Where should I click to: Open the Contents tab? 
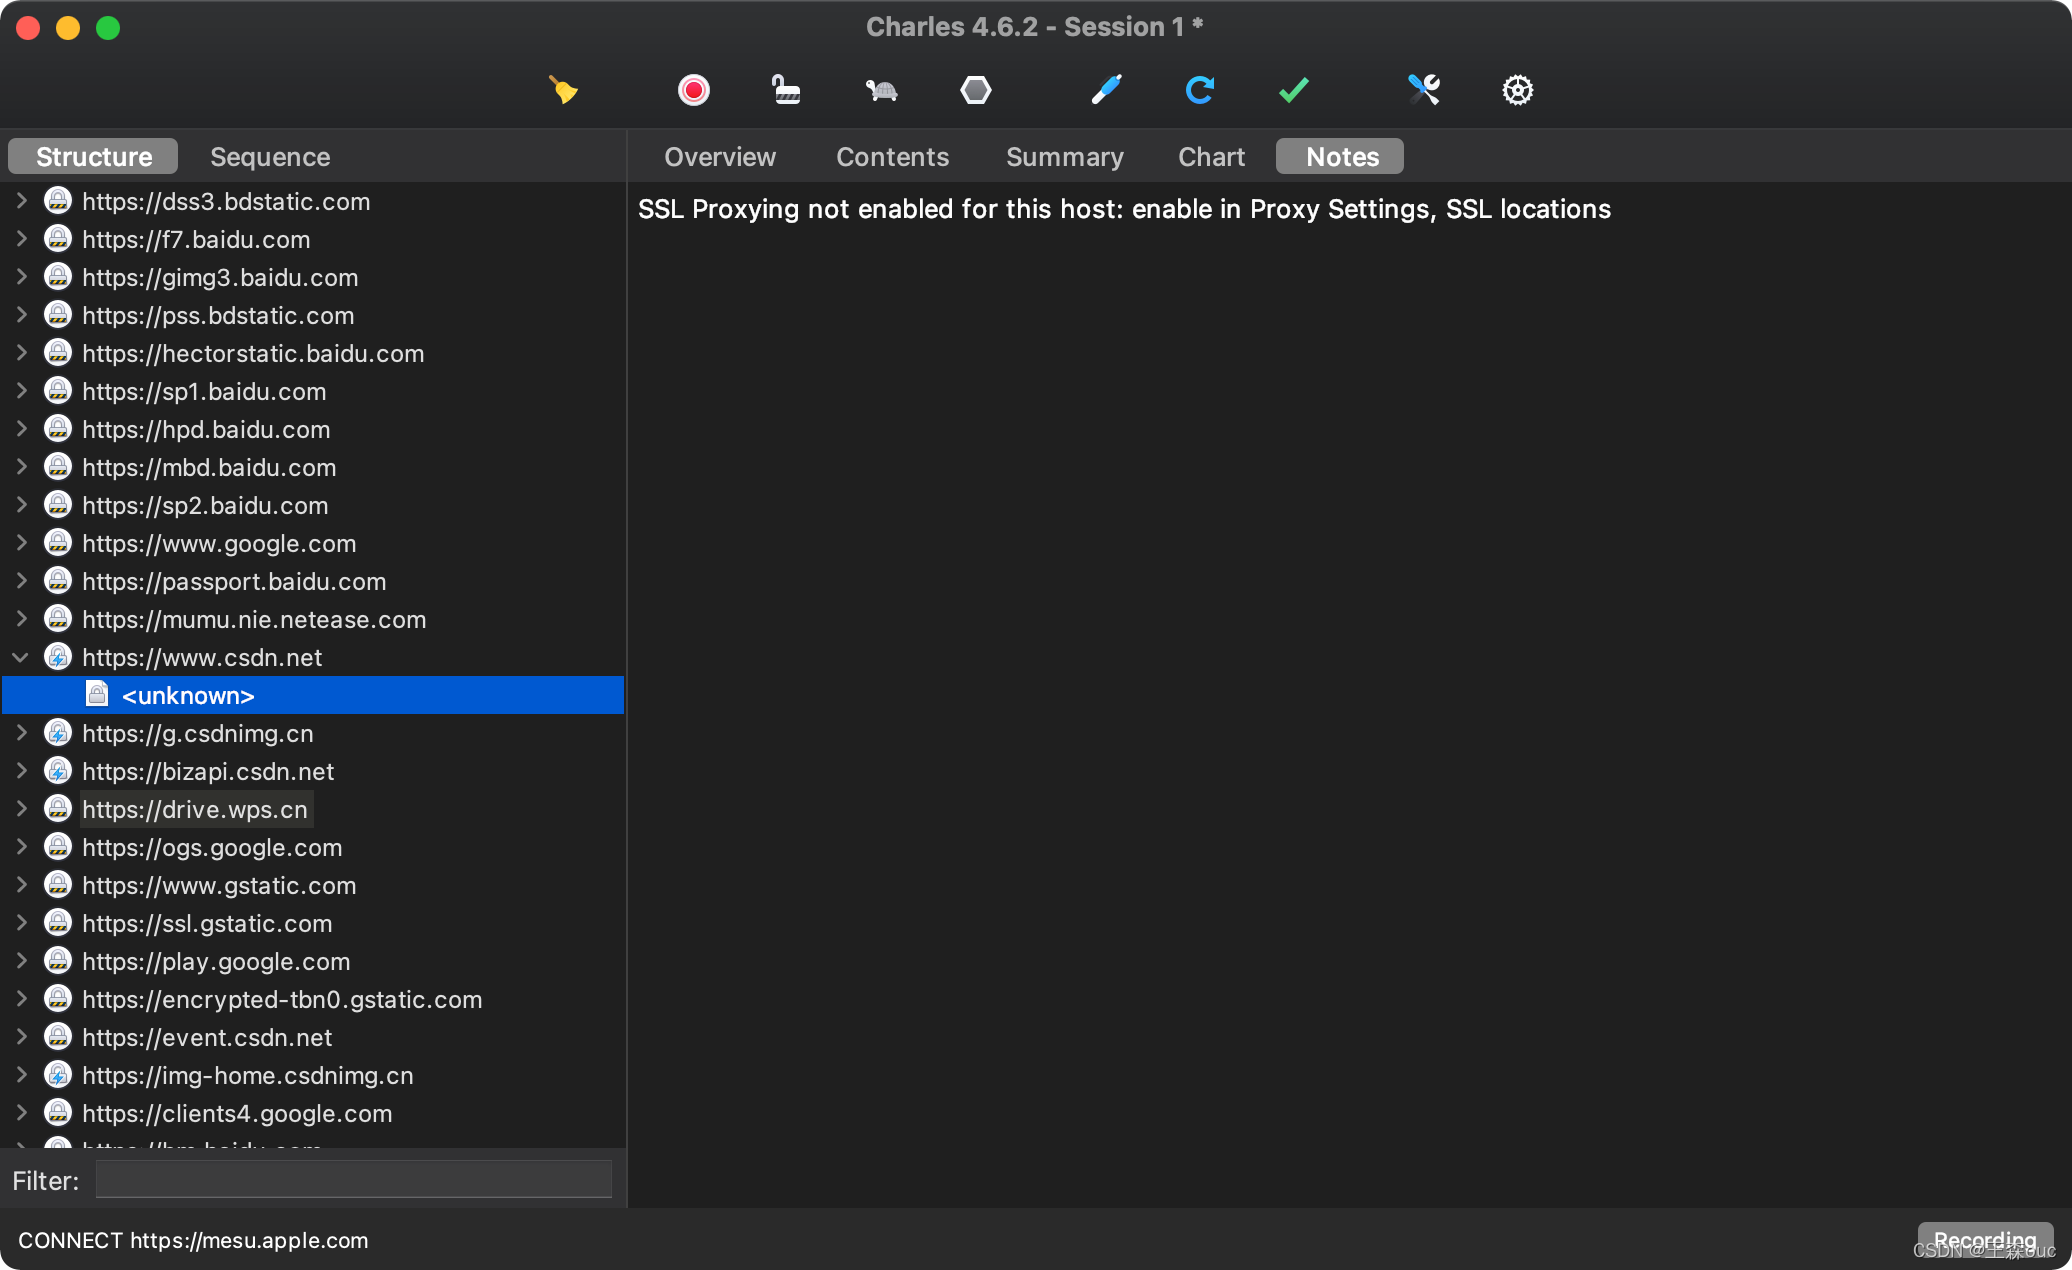click(892, 157)
